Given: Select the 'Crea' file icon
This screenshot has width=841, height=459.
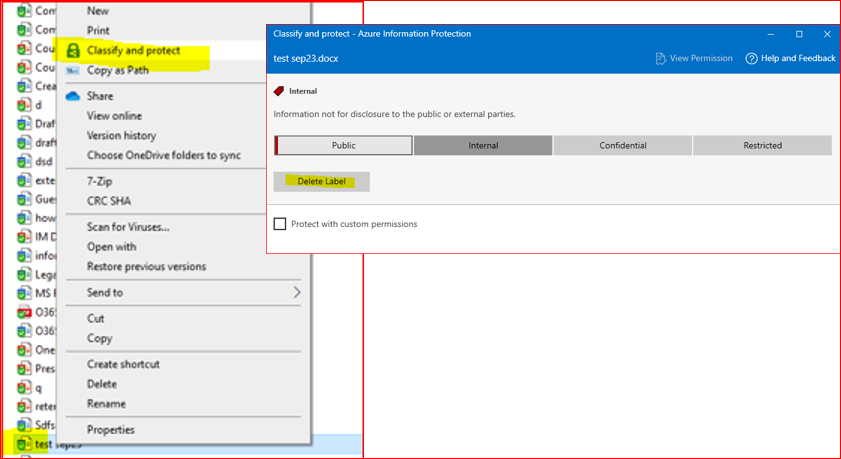Looking at the screenshot, I should tap(24, 86).
